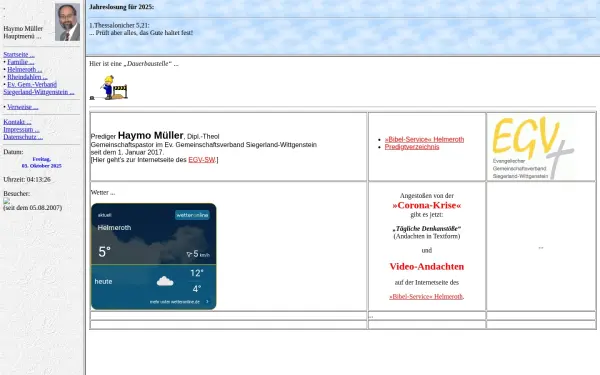Click Haymo Müller portrait photo
Viewport: 600px width, 375px height.
67,22
